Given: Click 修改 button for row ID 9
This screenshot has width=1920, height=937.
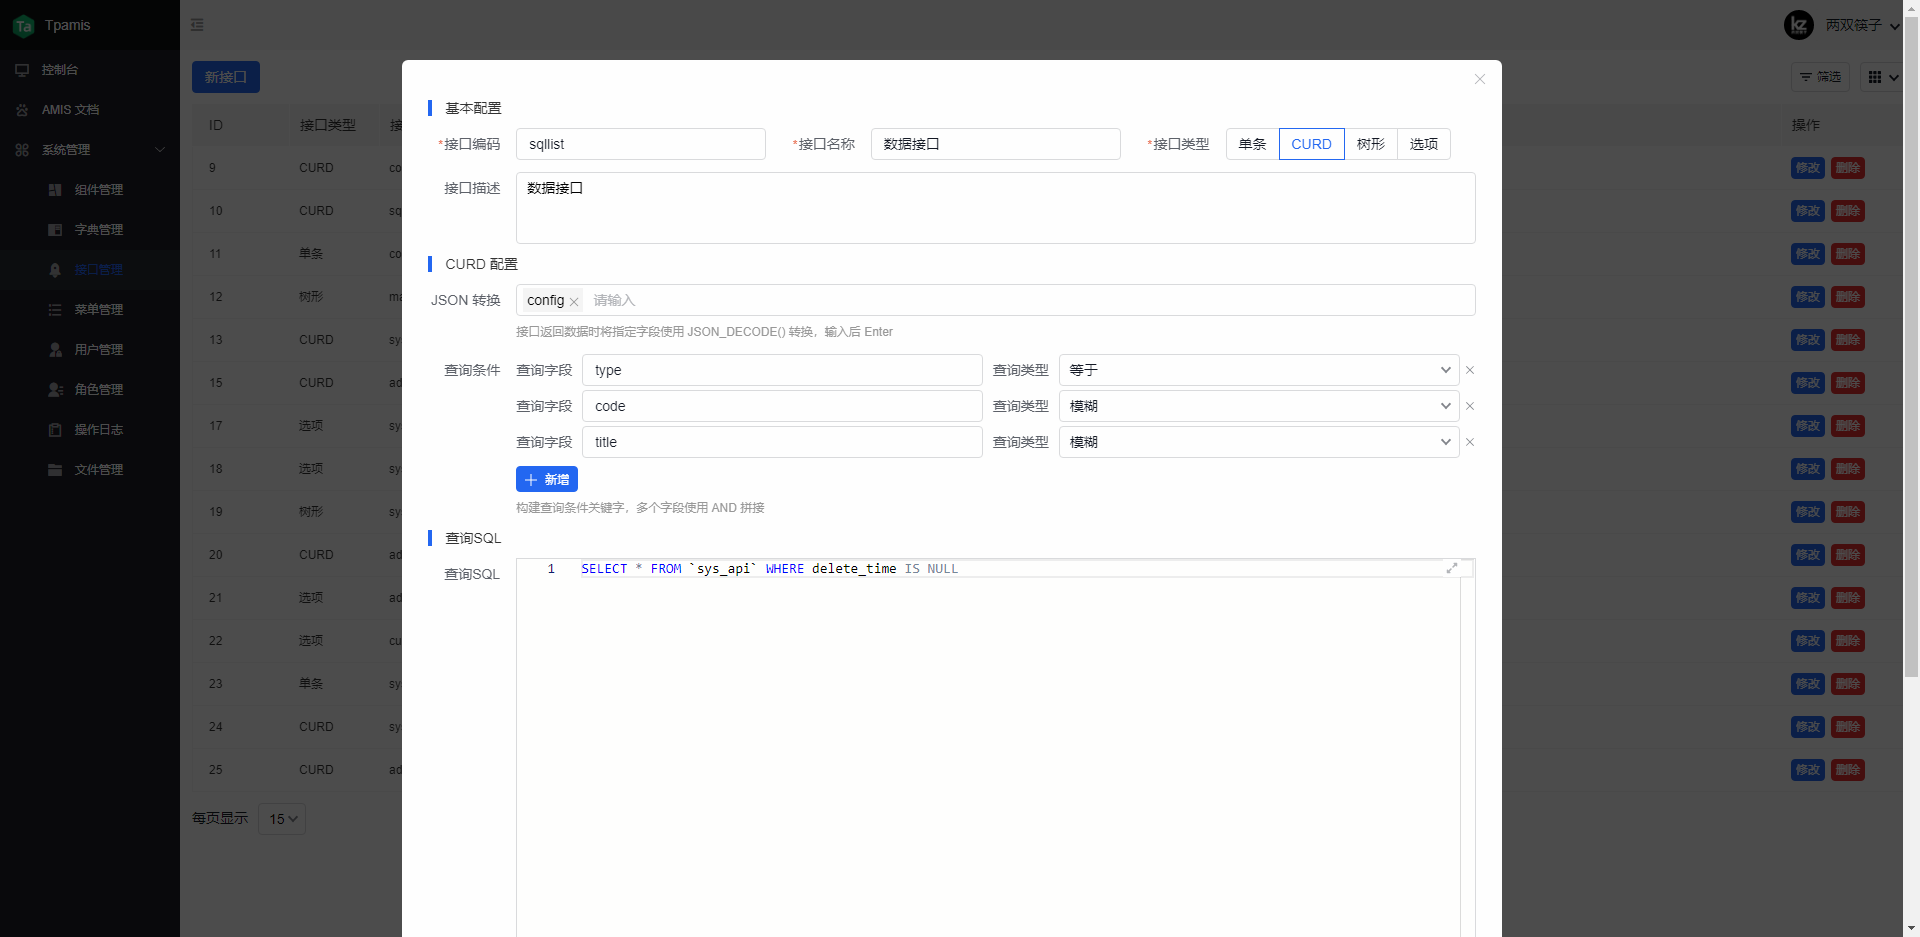Looking at the screenshot, I should (1807, 168).
